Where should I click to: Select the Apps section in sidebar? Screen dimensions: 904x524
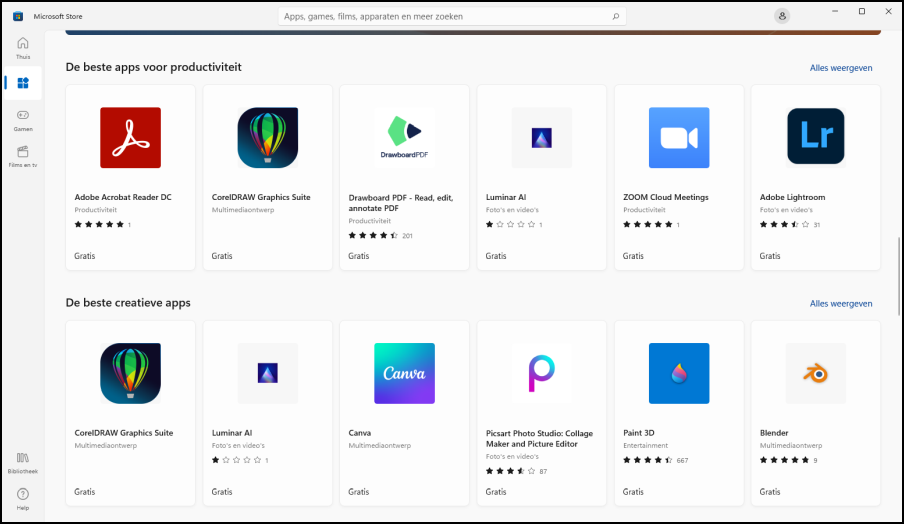tap(22, 83)
